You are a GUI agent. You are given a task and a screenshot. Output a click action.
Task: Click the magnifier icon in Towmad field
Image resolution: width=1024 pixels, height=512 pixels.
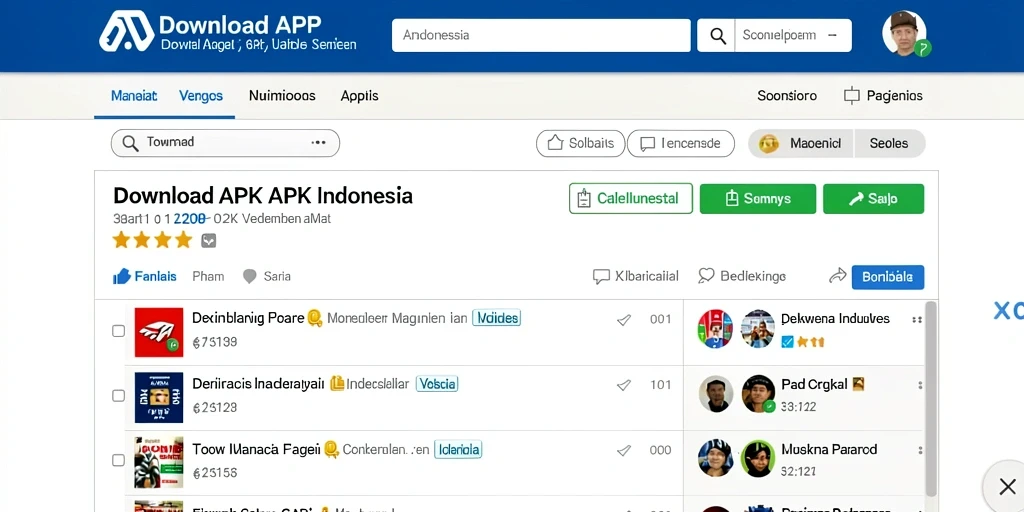click(130, 143)
